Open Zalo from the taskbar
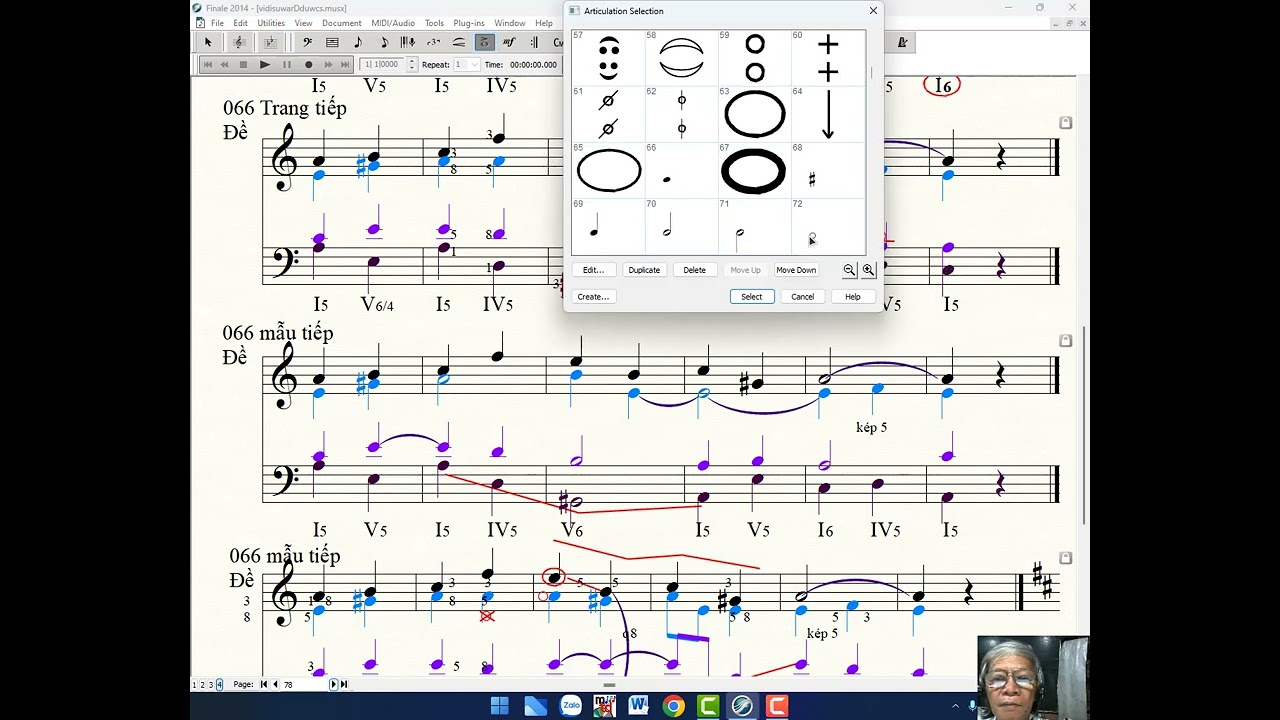 (x=571, y=706)
